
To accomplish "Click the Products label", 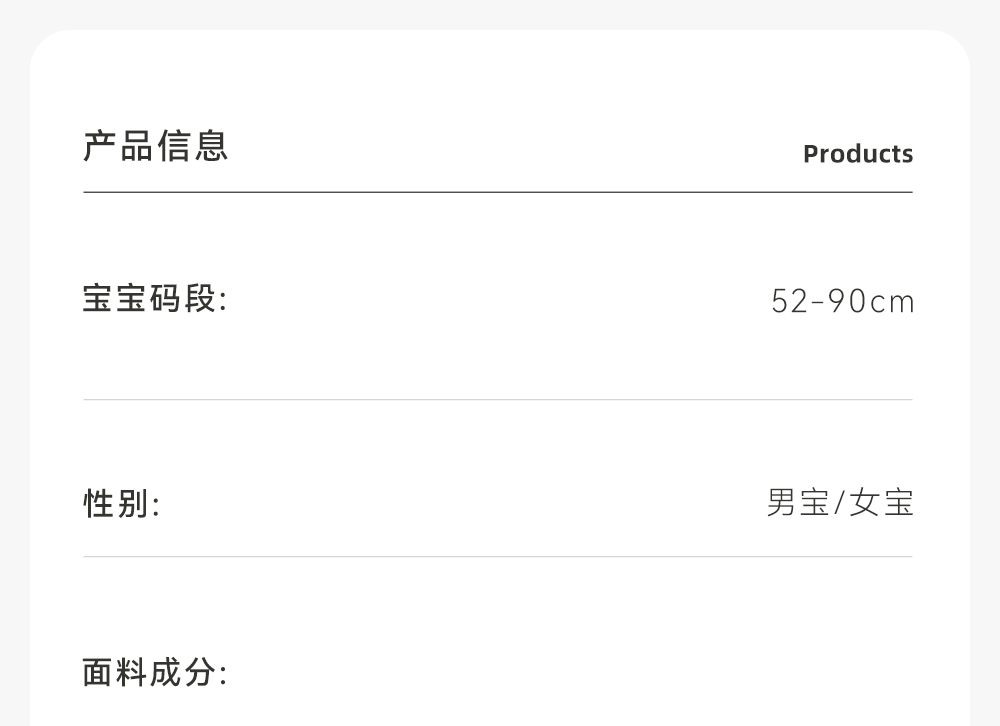I will coord(857,154).
